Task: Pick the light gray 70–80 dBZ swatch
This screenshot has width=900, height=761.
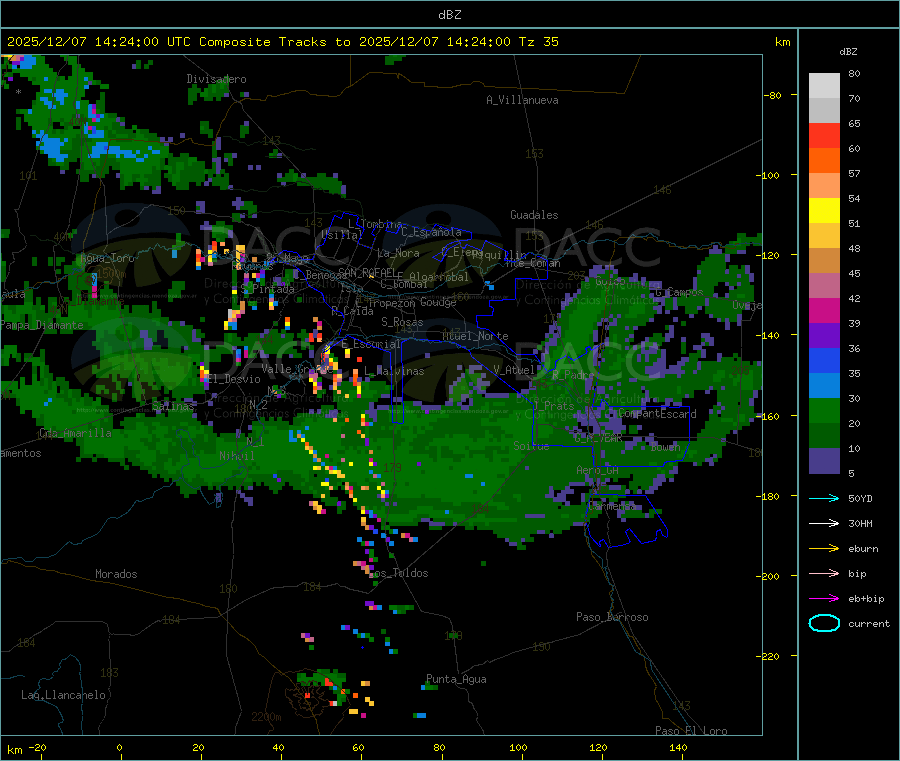Action: [824, 86]
